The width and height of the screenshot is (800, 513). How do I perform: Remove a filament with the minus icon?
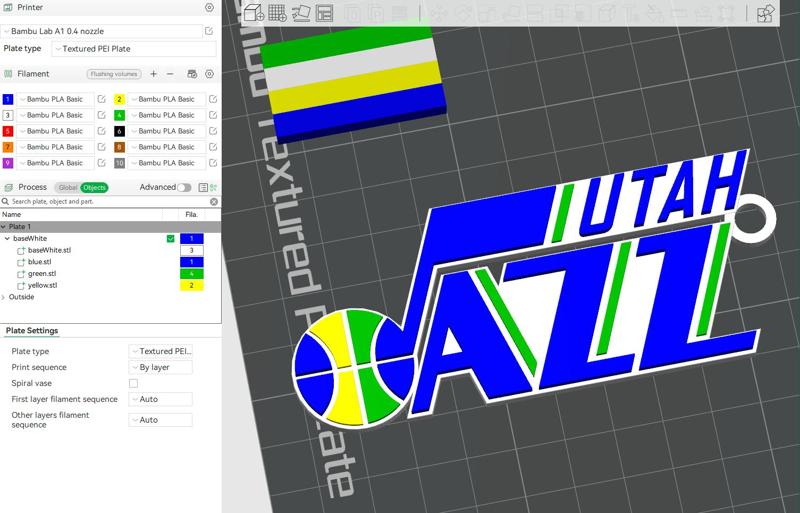170,74
